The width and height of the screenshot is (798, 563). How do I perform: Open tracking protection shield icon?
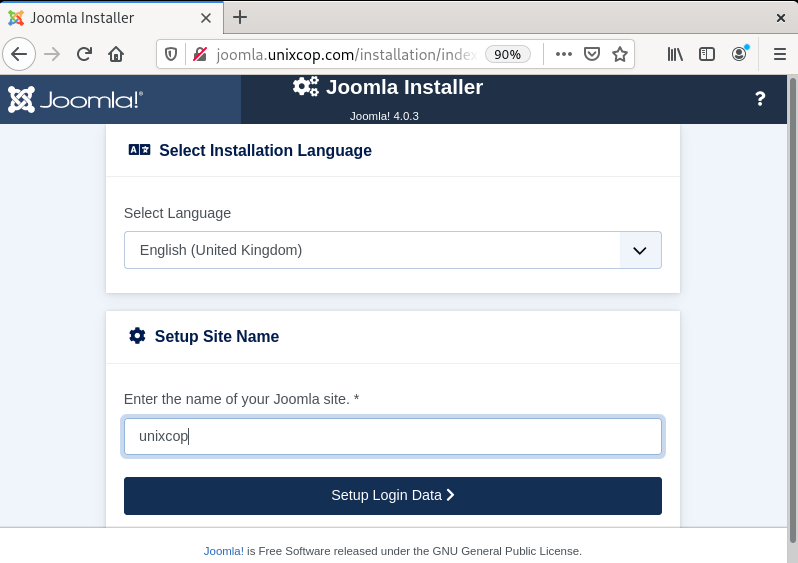(x=171, y=54)
